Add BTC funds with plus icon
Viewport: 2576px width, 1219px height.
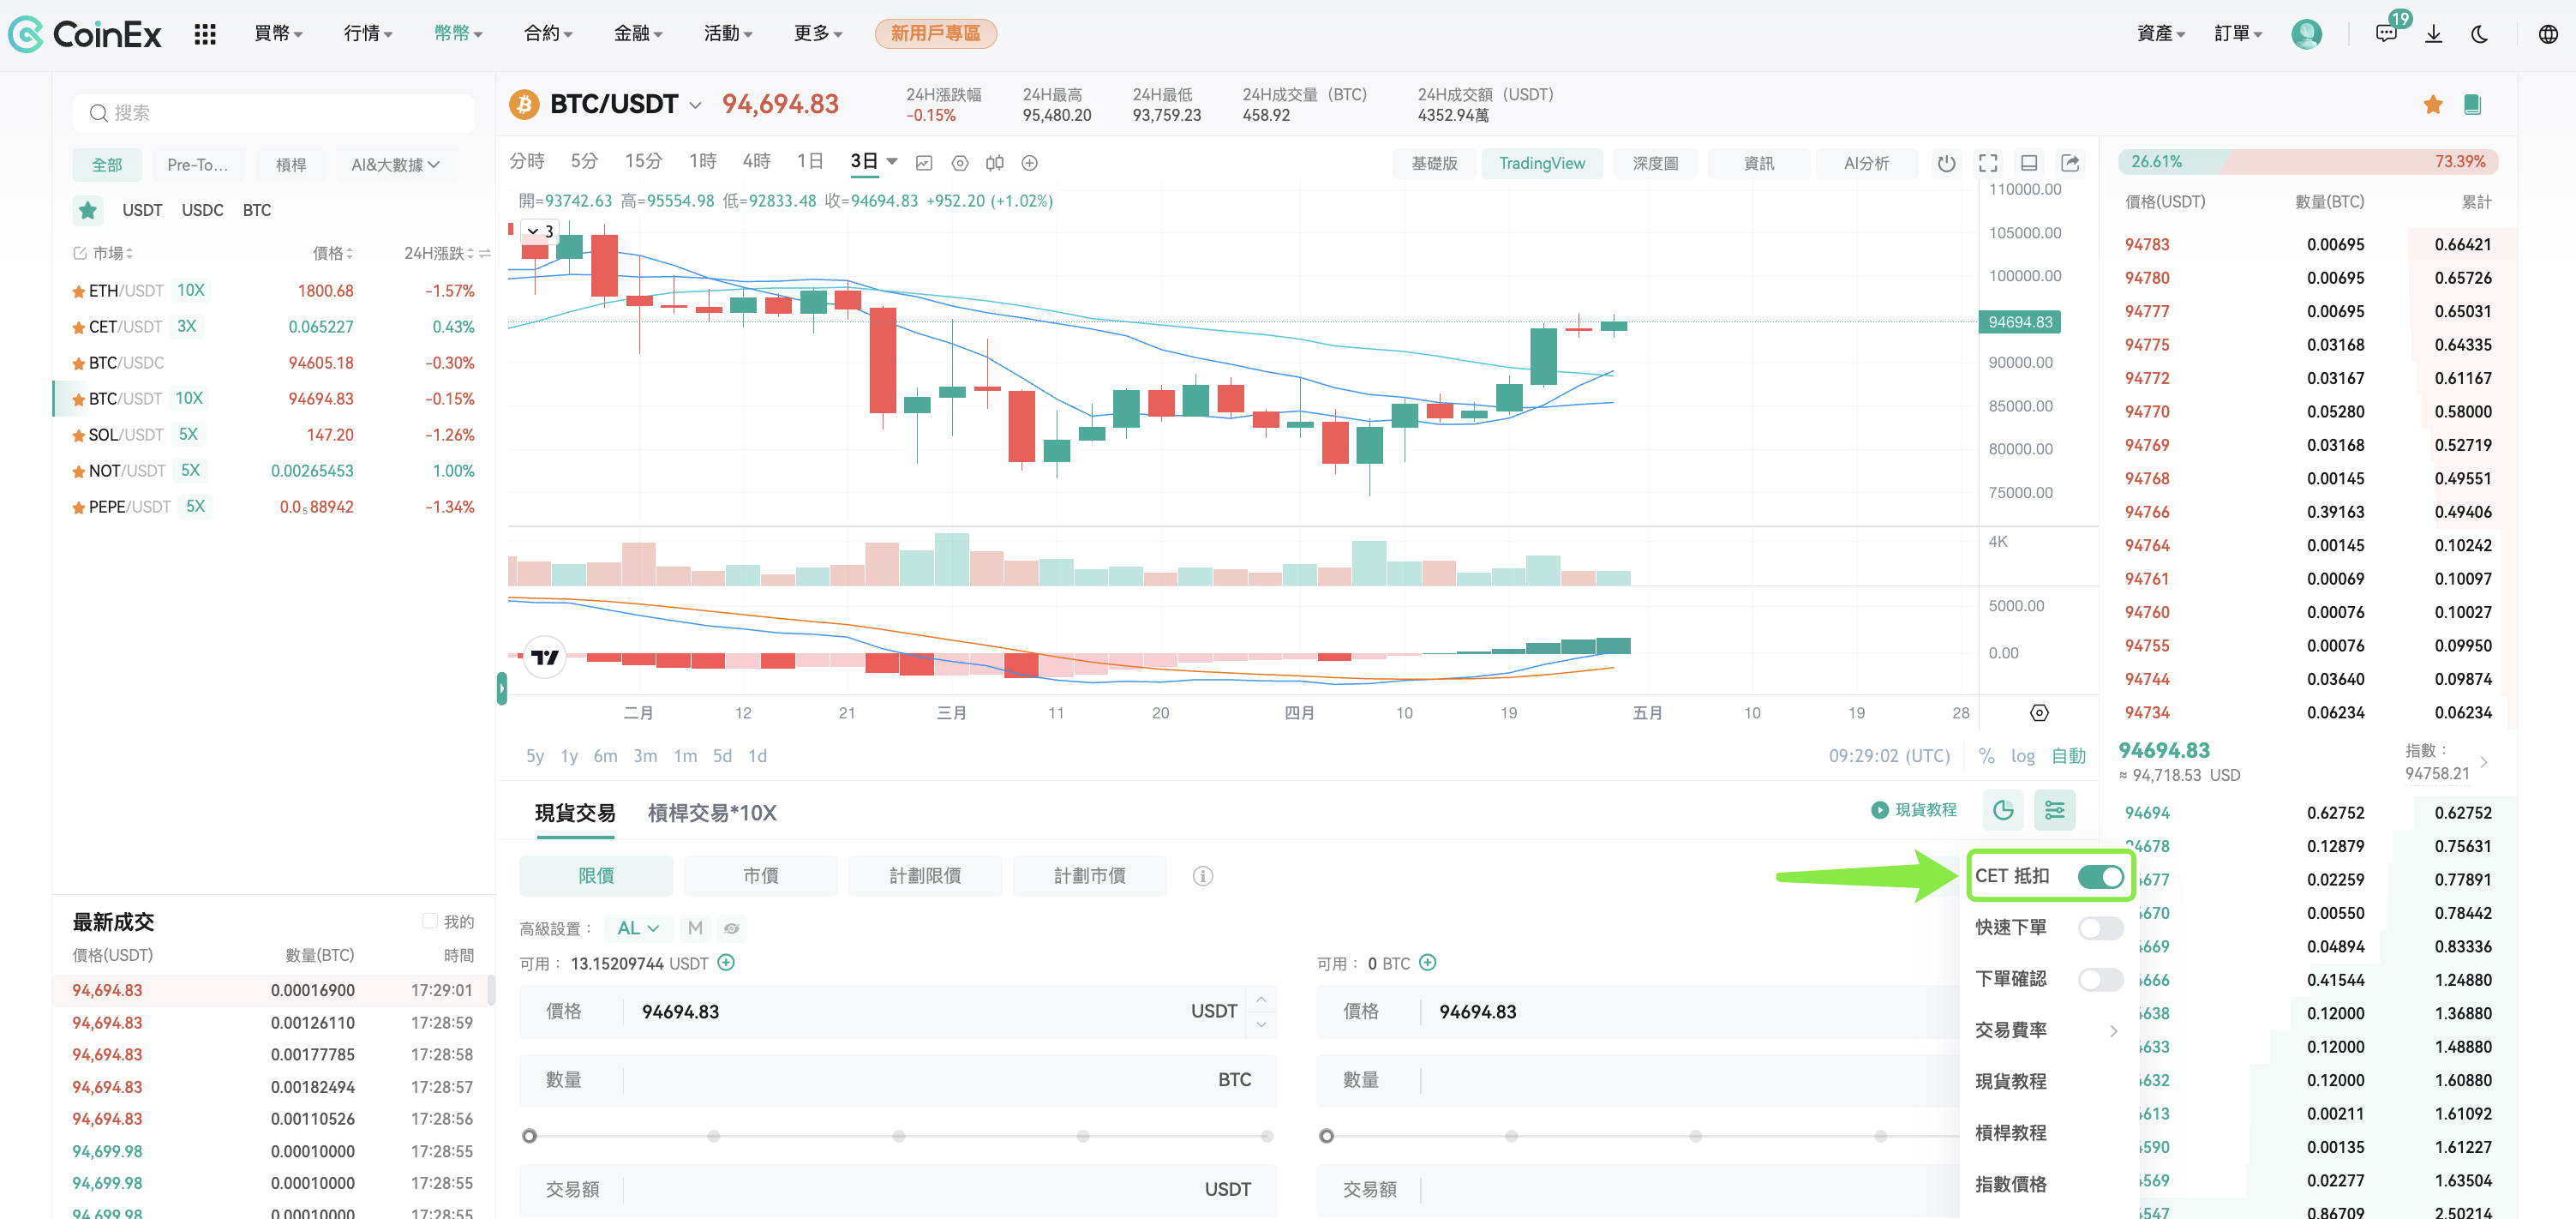[1428, 963]
